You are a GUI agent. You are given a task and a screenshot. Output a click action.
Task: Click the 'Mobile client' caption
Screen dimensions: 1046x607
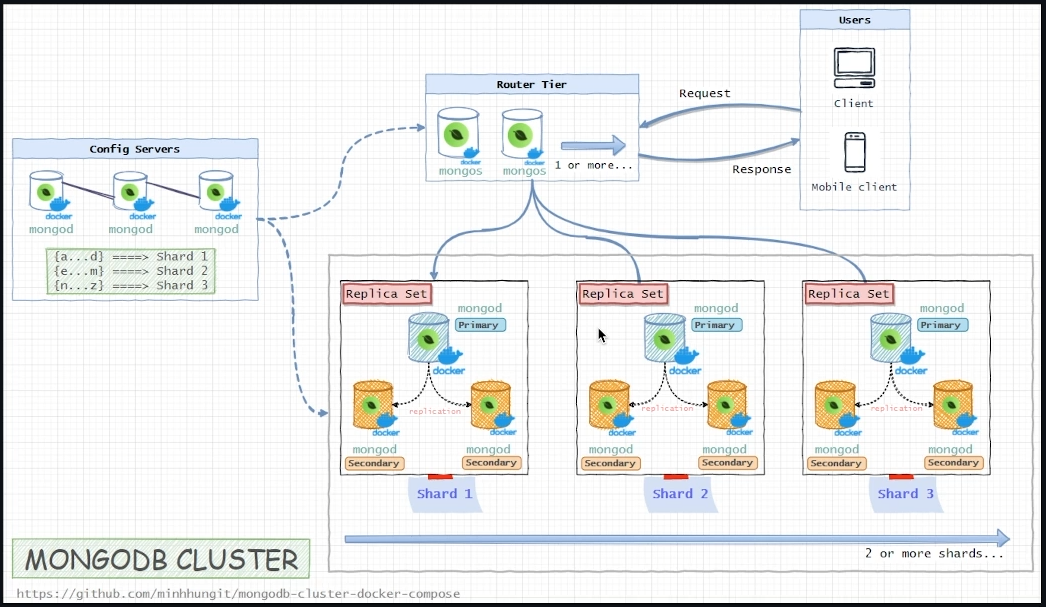pos(854,187)
